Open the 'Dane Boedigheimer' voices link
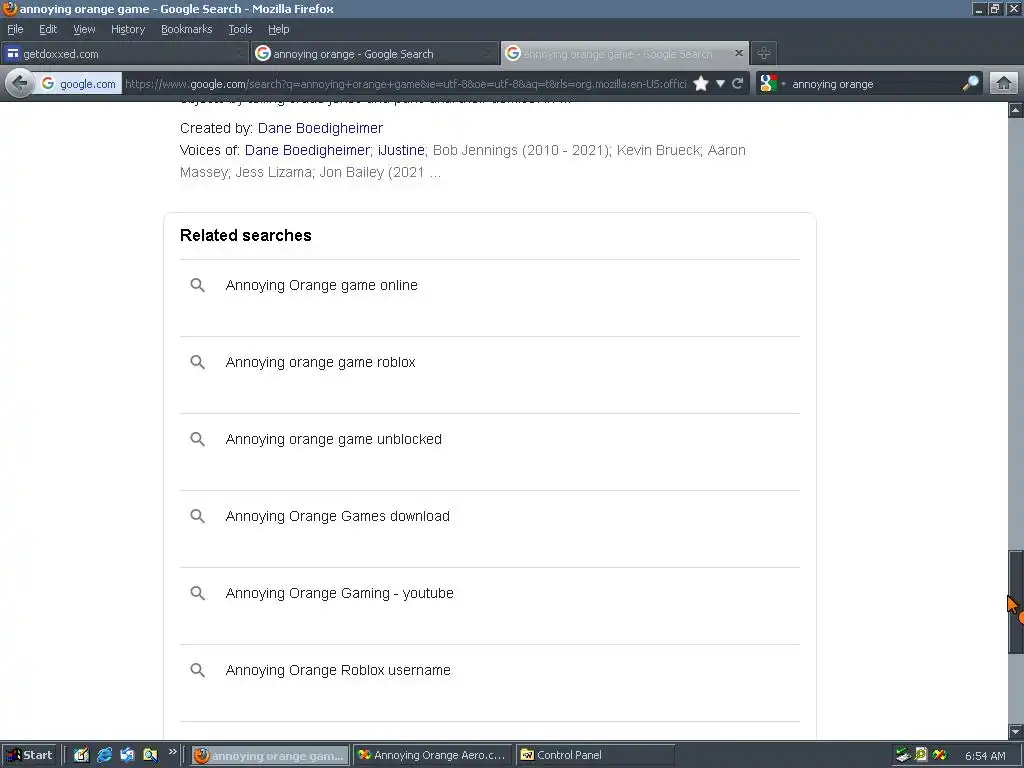This screenshot has height=768, width=1024. tap(307, 150)
